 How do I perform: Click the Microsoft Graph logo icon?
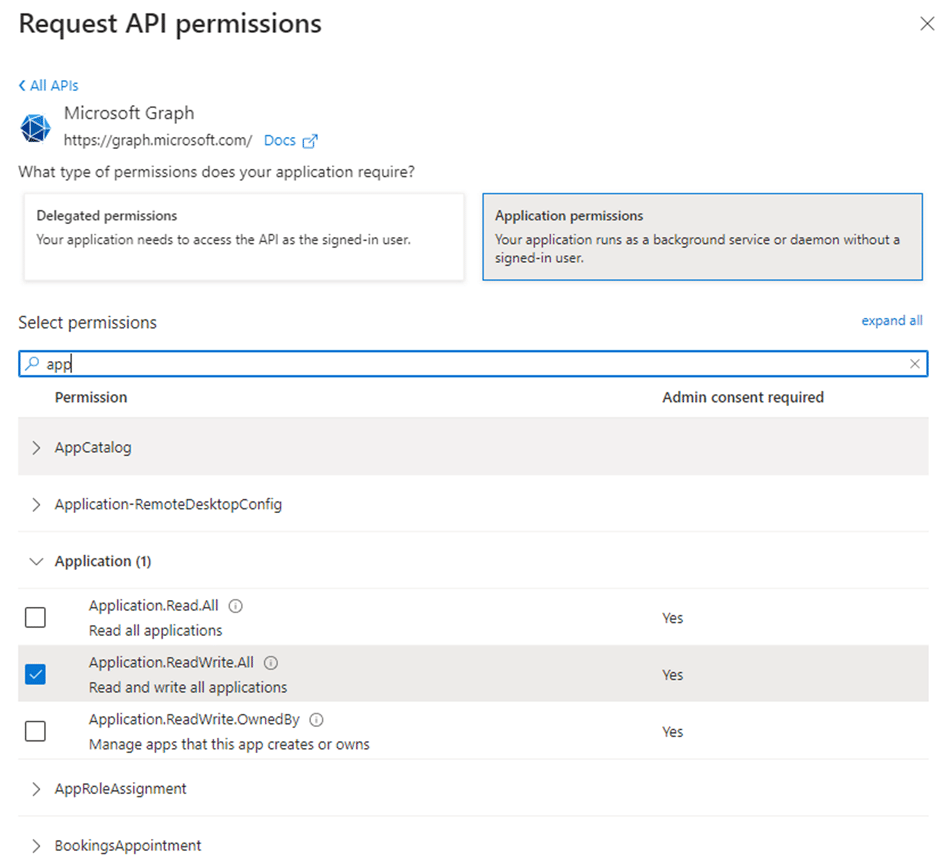pyautogui.click(x=35, y=128)
